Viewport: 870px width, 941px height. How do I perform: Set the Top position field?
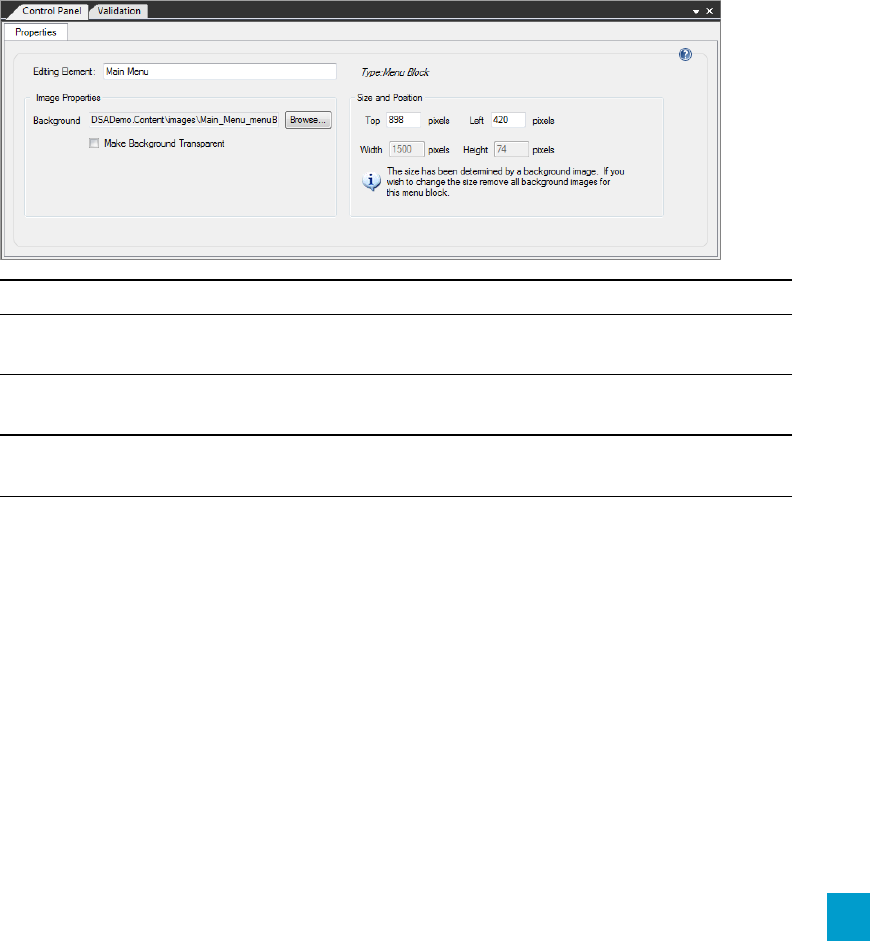coord(403,120)
